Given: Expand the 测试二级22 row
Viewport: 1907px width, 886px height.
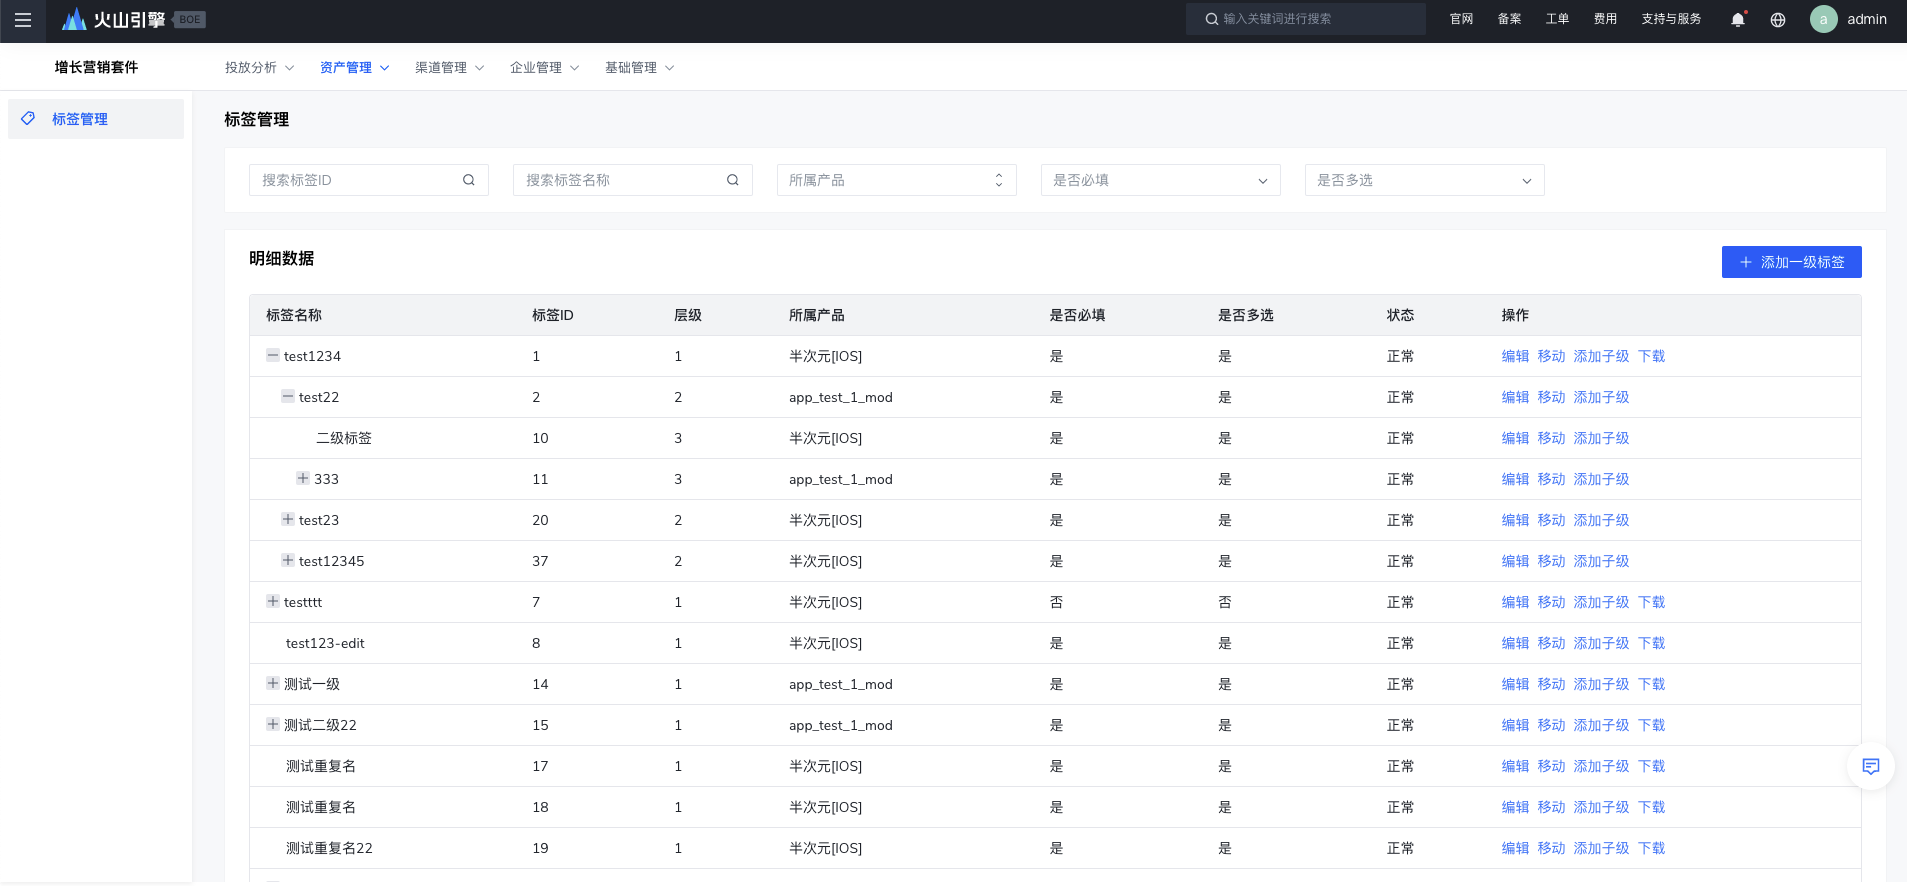Looking at the screenshot, I should tap(272, 724).
